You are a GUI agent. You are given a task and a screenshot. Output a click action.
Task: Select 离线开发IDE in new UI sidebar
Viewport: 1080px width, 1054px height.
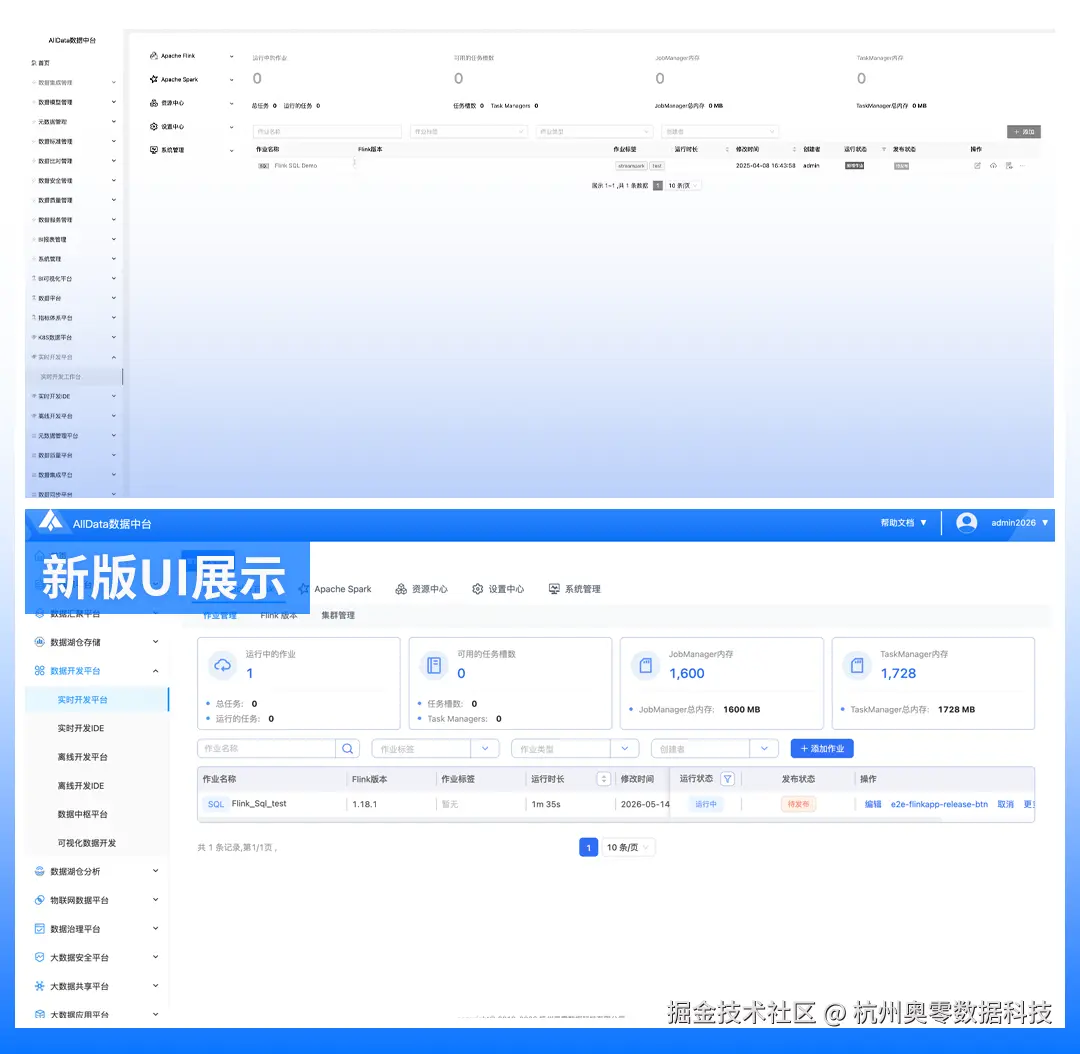pos(81,786)
